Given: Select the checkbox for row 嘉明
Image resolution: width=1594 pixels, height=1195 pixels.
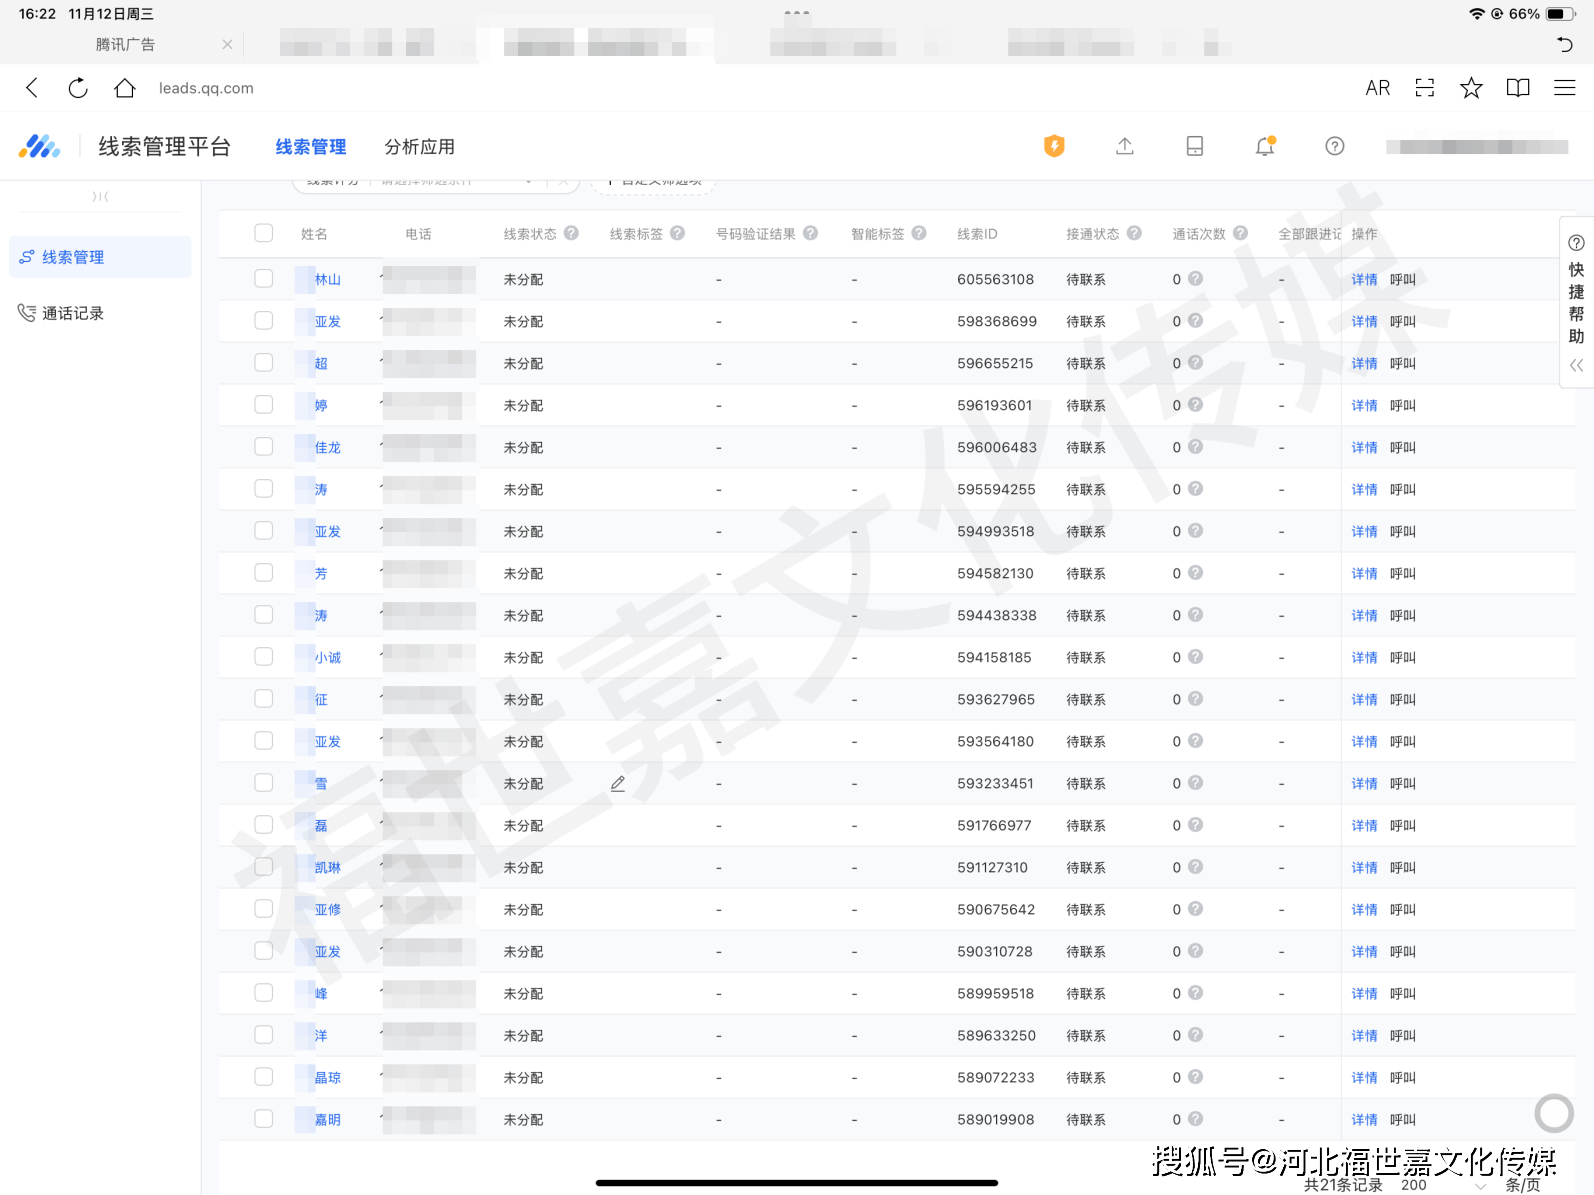Looking at the screenshot, I should tap(264, 1119).
